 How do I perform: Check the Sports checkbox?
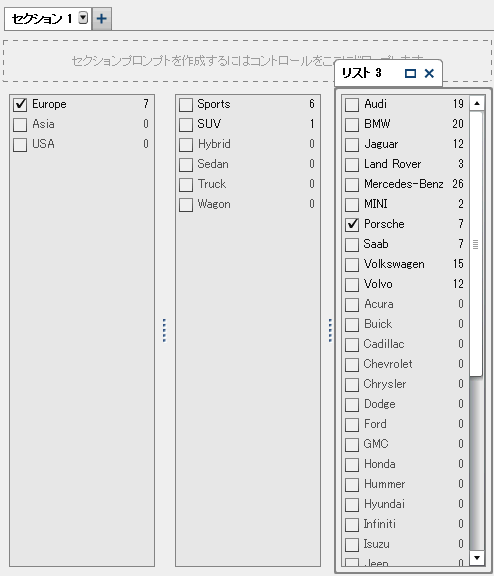pyautogui.click(x=186, y=105)
